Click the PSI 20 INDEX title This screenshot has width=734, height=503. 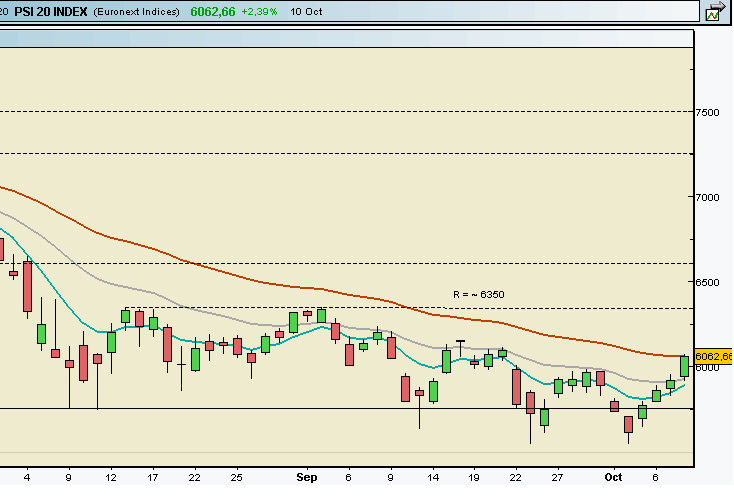tap(51, 12)
